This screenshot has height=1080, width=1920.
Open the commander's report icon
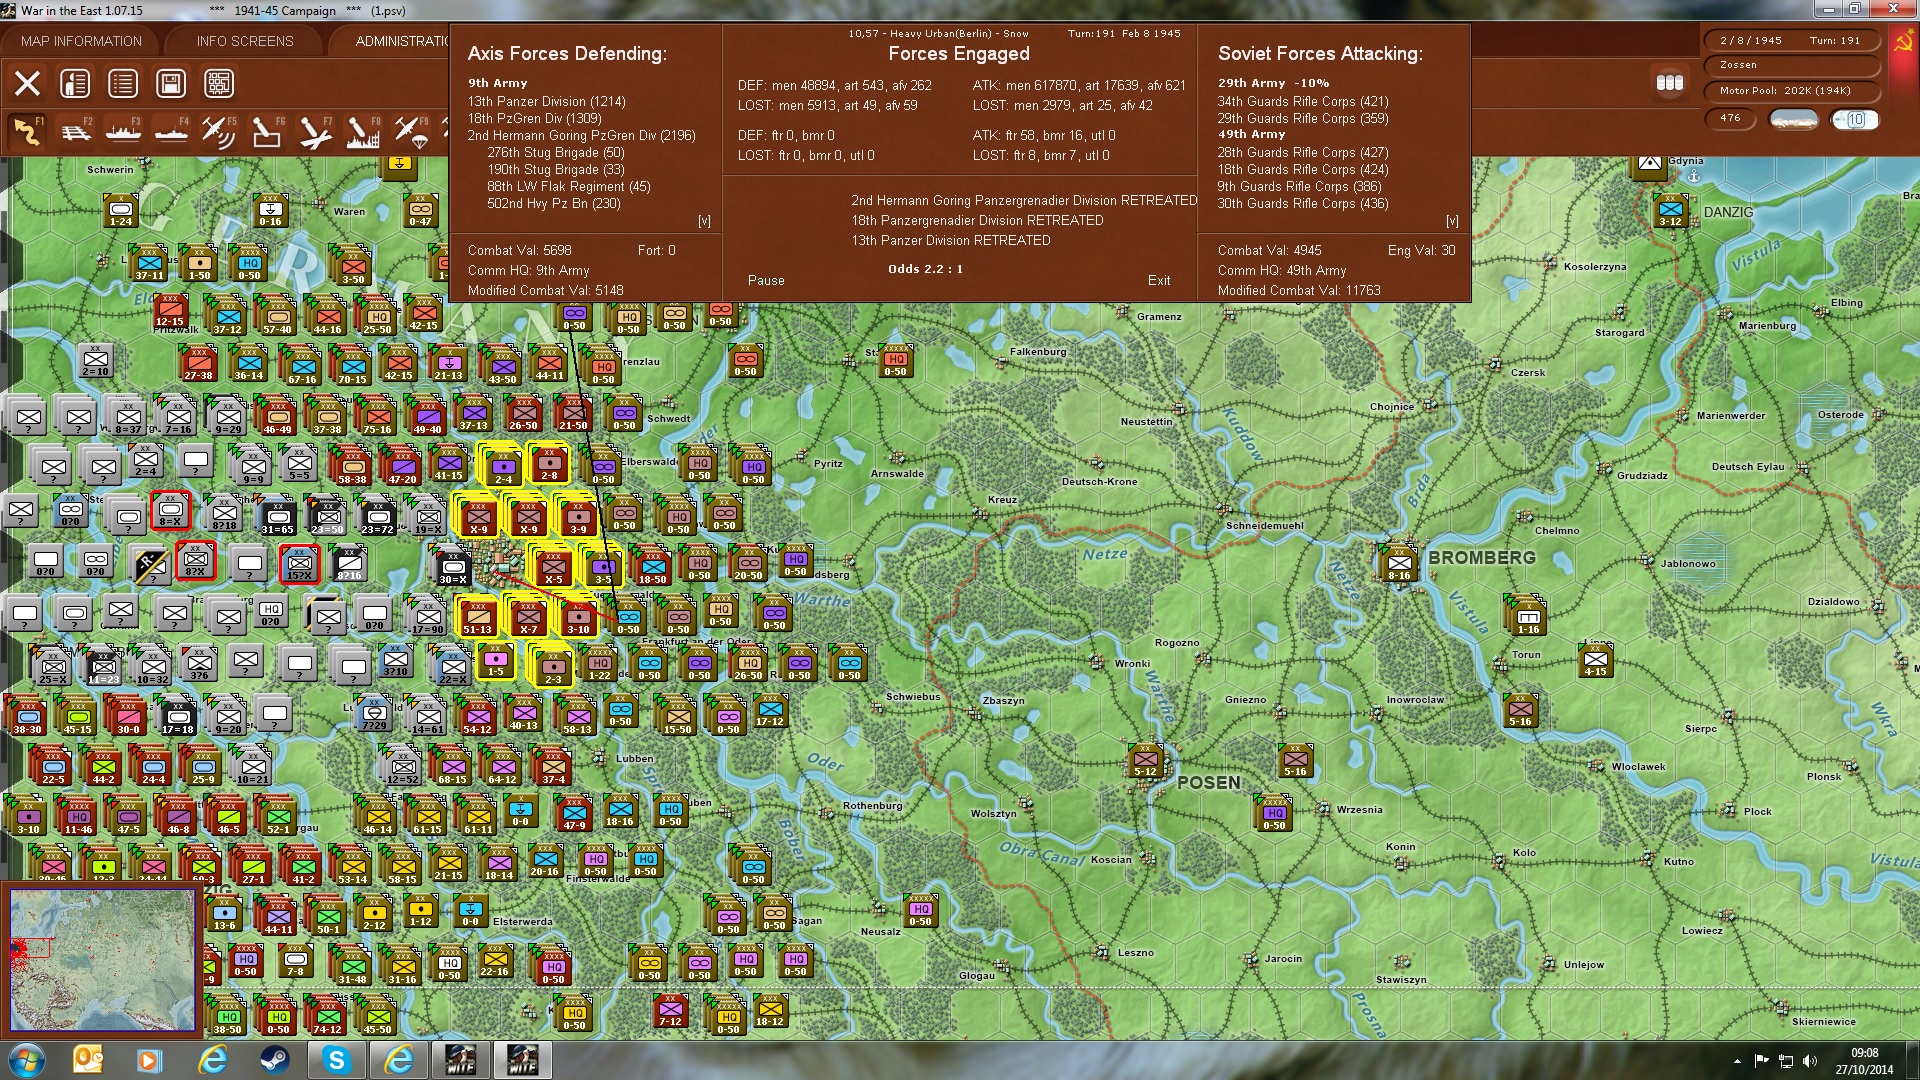pos(75,83)
